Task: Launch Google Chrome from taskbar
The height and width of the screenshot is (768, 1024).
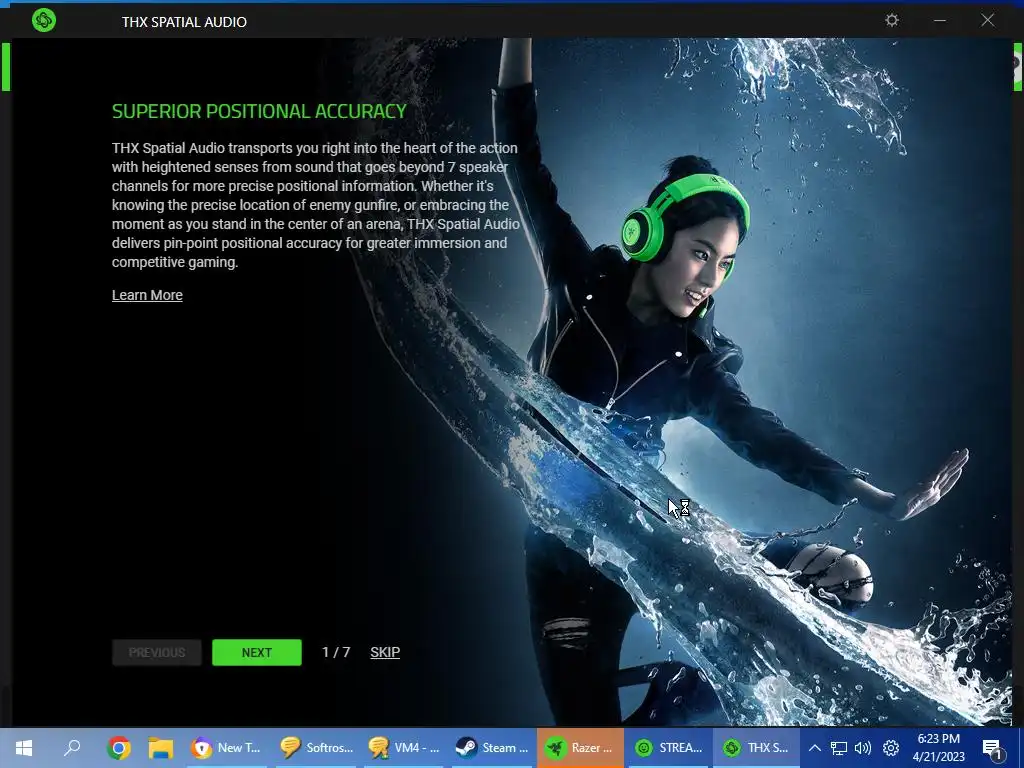Action: click(x=119, y=748)
